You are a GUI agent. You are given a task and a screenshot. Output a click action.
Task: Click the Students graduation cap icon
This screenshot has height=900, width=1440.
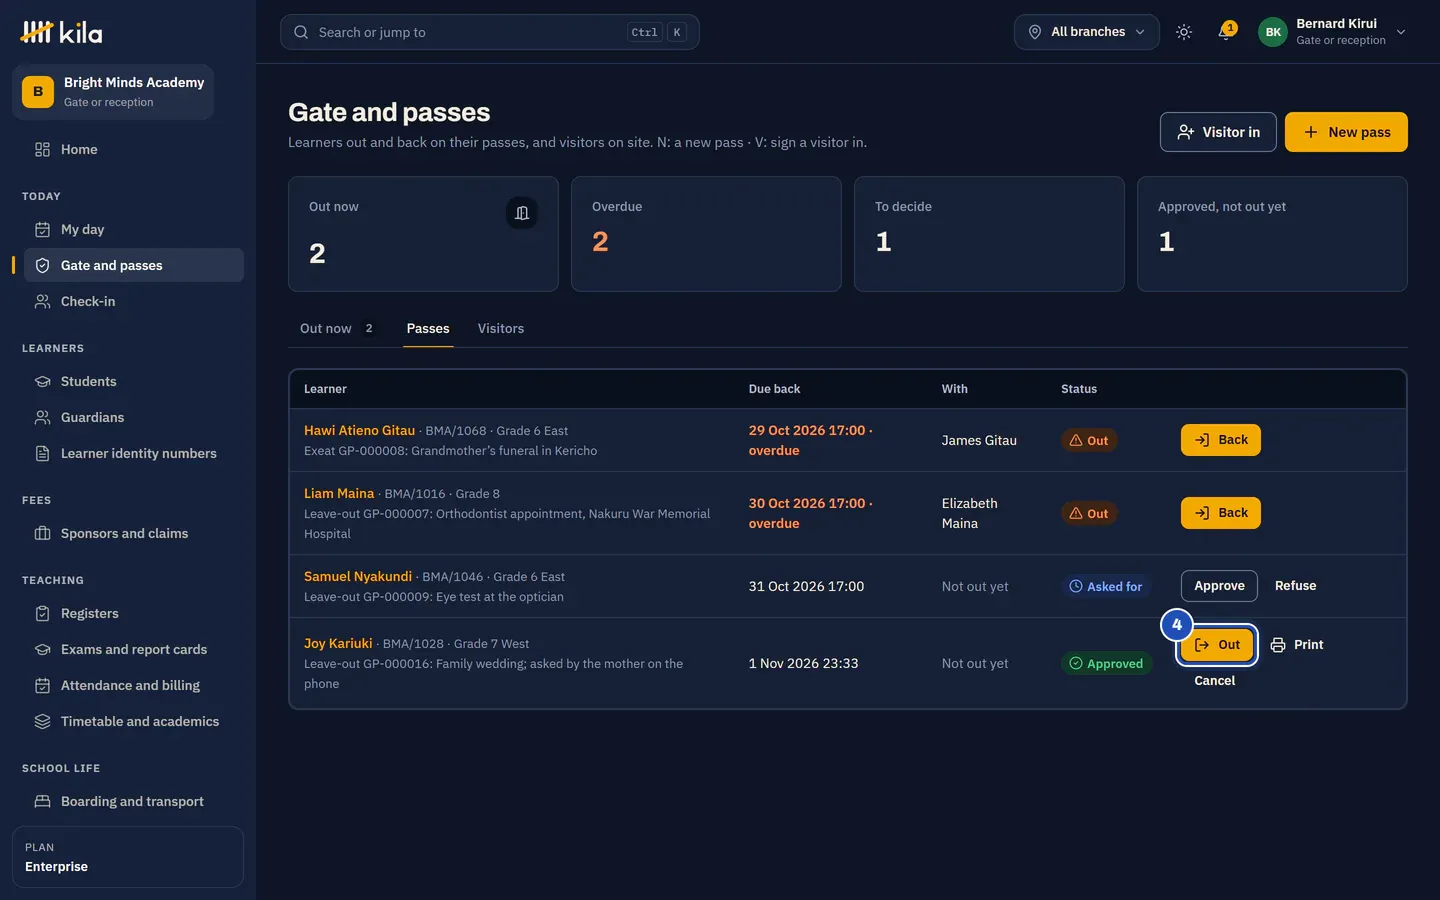42,381
